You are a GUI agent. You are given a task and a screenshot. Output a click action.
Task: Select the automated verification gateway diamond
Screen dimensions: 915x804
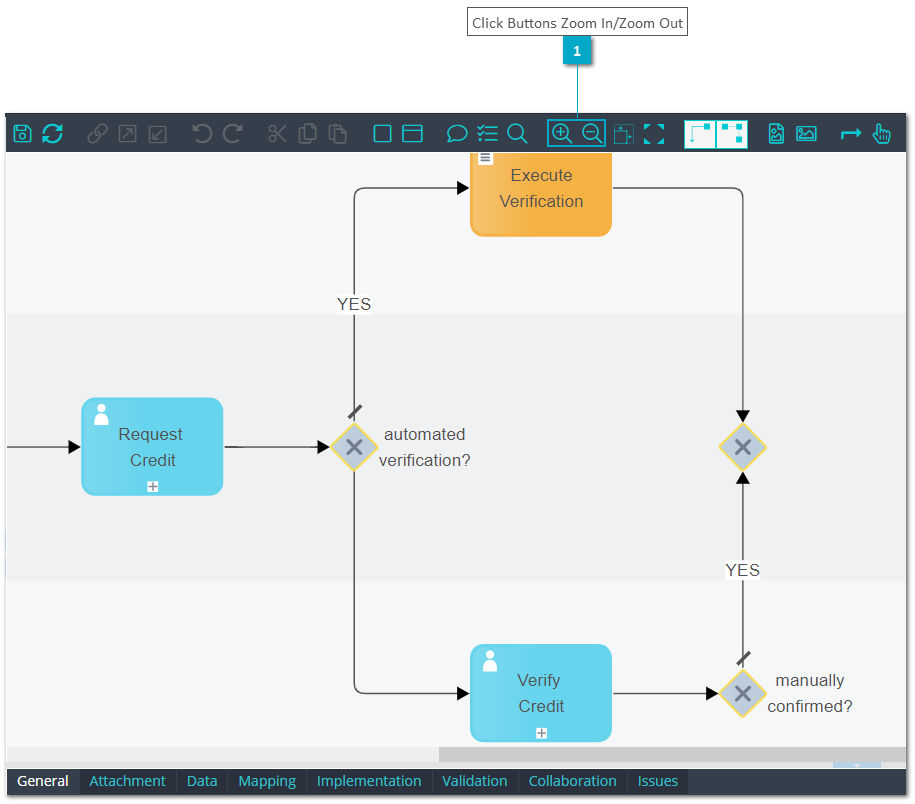click(354, 447)
